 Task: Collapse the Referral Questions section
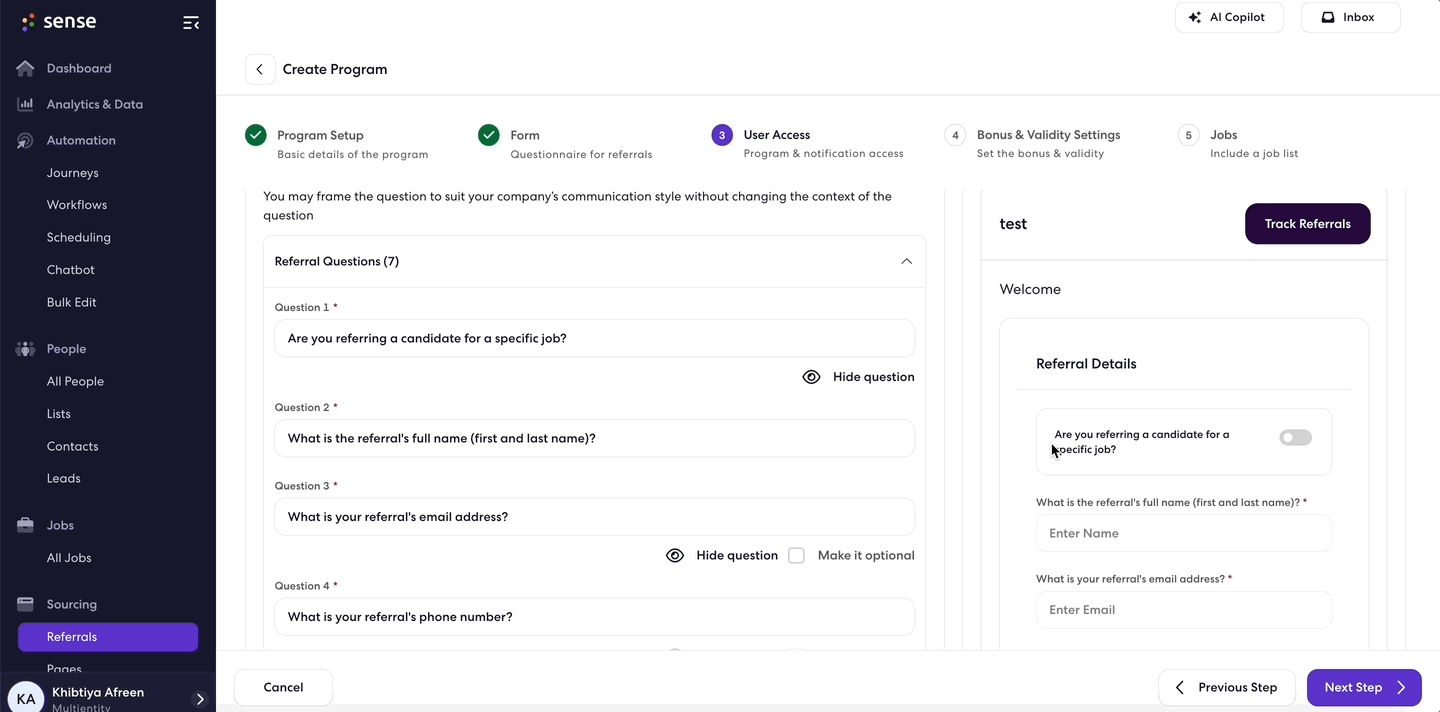pos(906,261)
